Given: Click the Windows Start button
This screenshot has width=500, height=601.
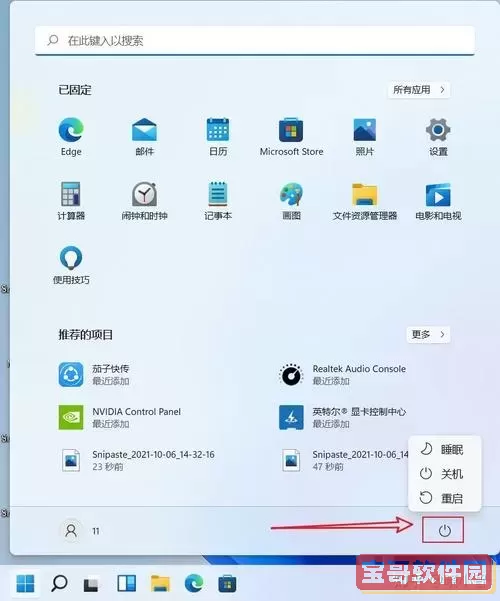Looking at the screenshot, I should [26, 584].
